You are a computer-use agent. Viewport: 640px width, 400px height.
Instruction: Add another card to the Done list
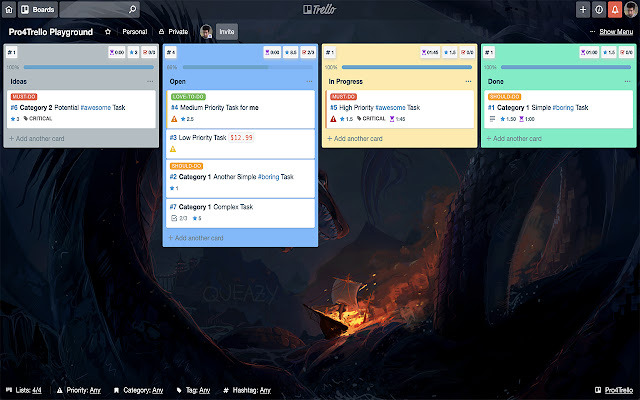pyautogui.click(x=514, y=139)
